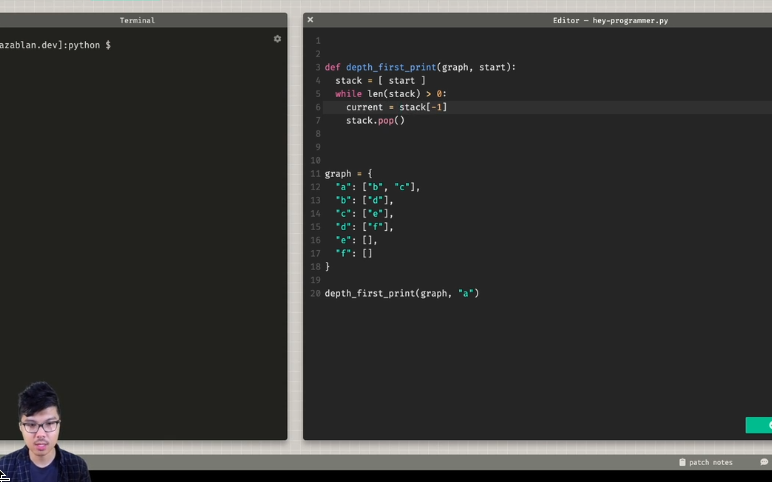Place cursor on 'current = stack[-1]' line
Screen dimensions: 772x482
396,107
